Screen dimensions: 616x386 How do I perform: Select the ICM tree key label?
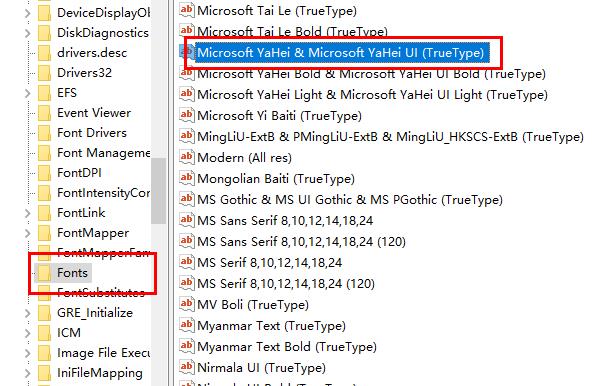[x=69, y=333]
